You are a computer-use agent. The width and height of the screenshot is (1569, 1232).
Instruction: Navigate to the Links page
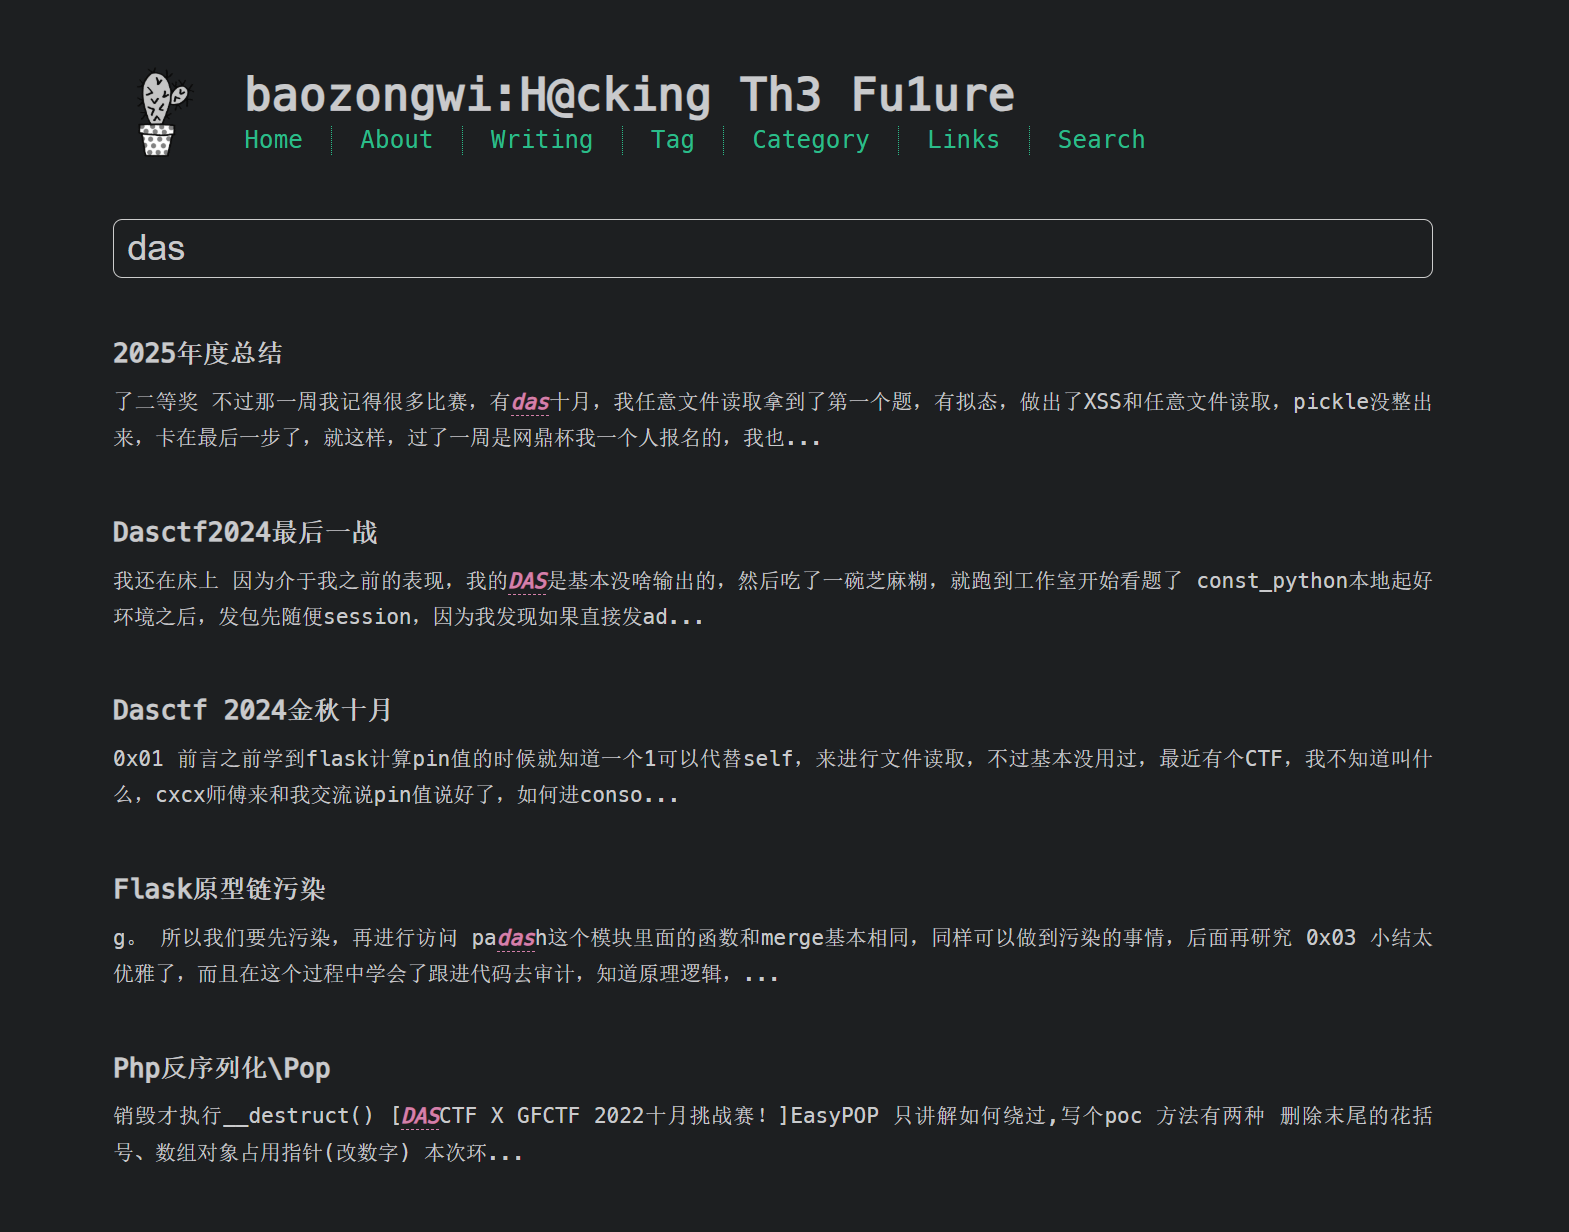(x=962, y=140)
